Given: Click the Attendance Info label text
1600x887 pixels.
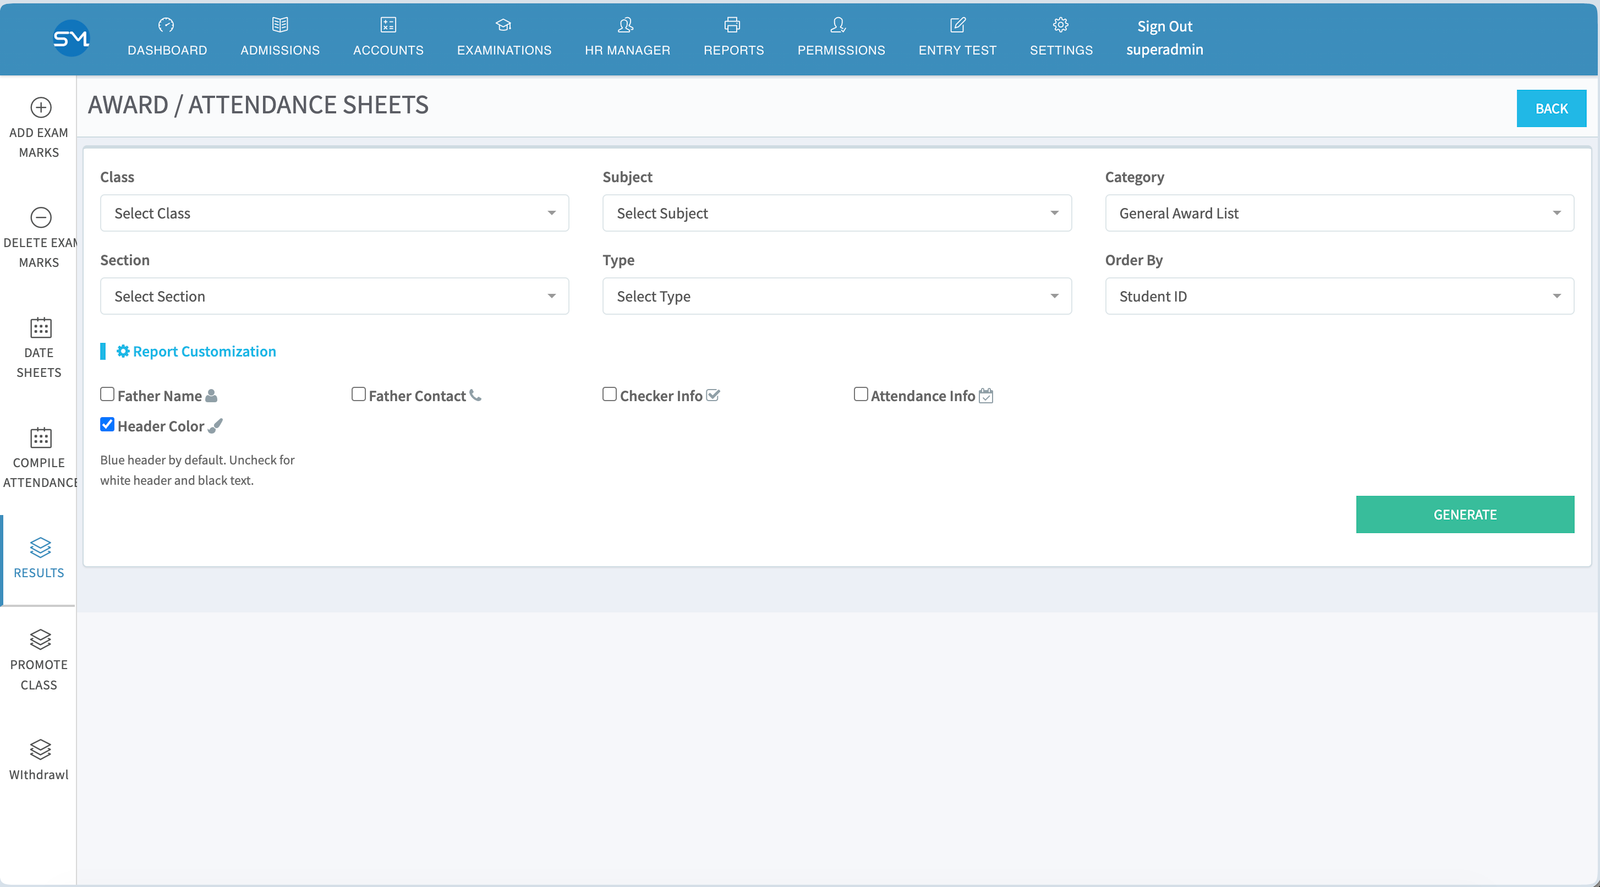Looking at the screenshot, I should pyautogui.click(x=923, y=396).
